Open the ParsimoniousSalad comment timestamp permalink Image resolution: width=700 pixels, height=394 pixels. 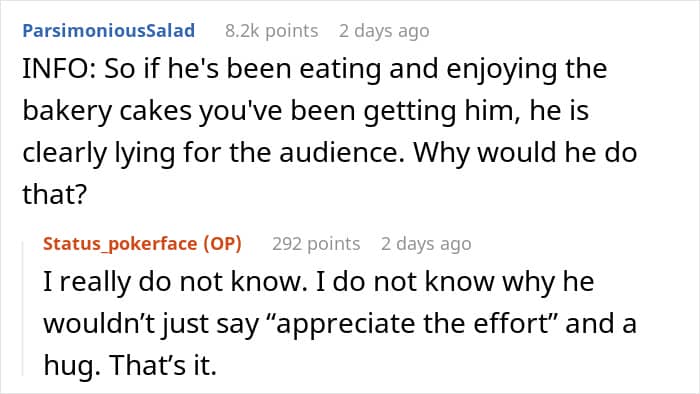pyautogui.click(x=384, y=31)
